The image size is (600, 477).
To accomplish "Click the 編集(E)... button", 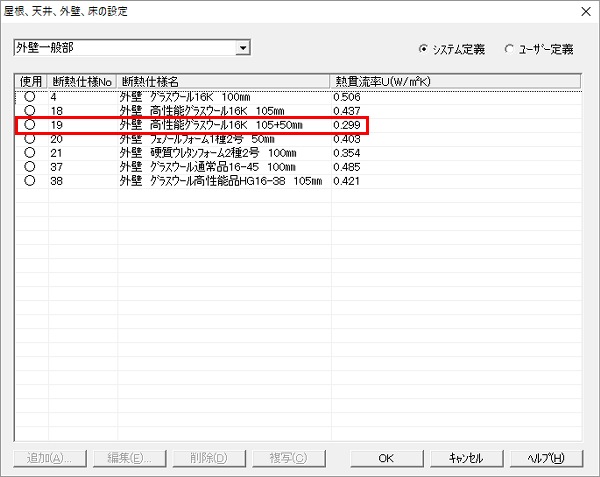I will 129,458.
